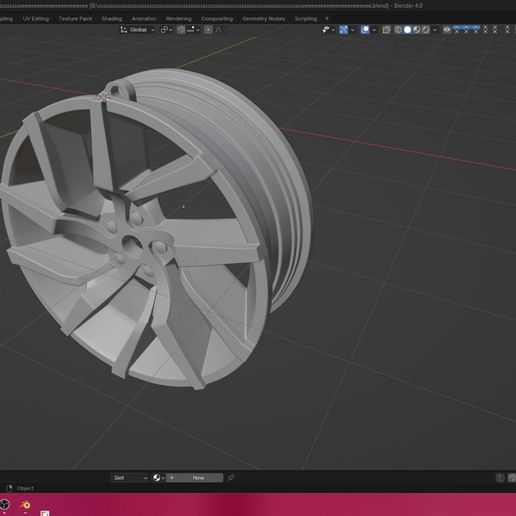516x516 pixels.
Task: Toggle the pin icon beside New
Action: pyautogui.click(x=231, y=478)
